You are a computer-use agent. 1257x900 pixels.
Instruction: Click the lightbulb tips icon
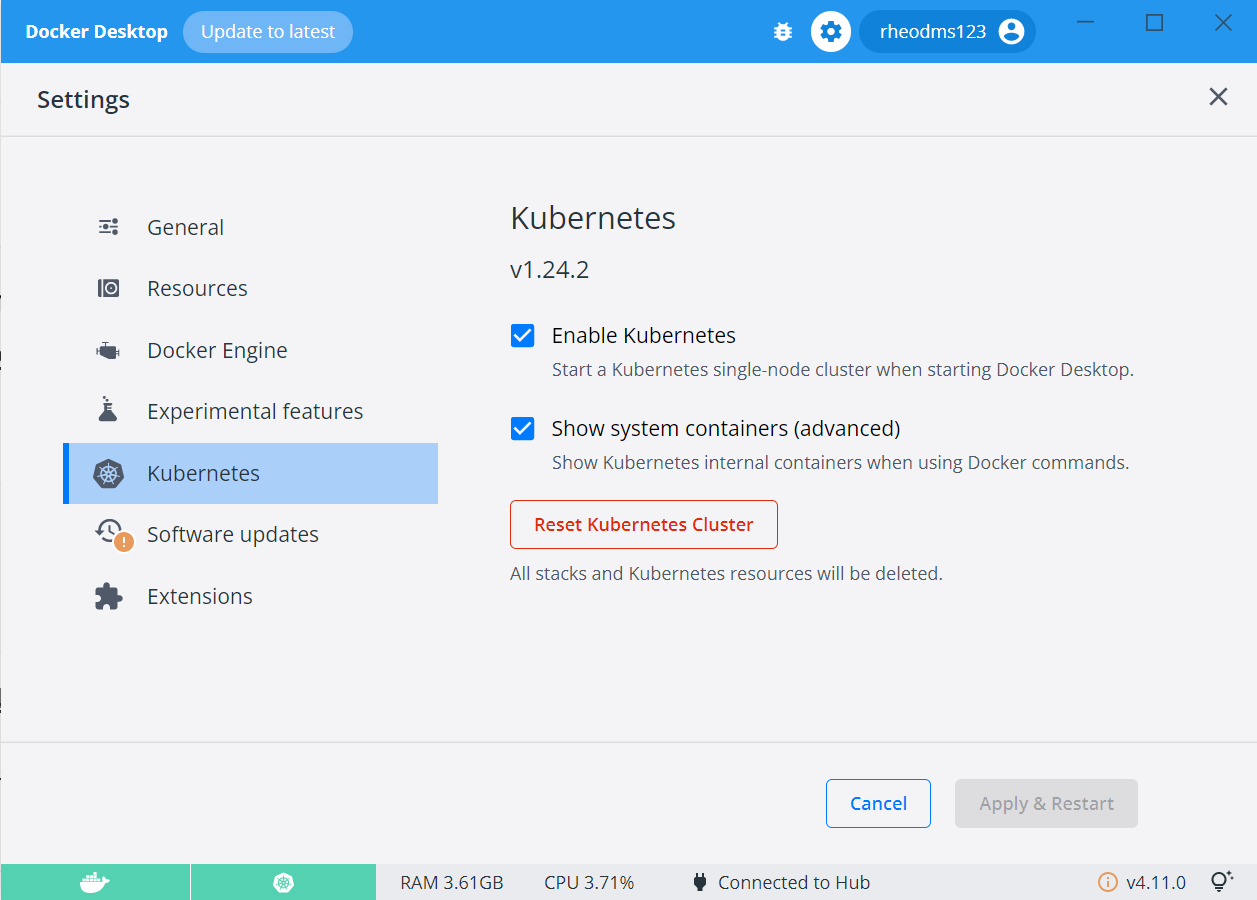pos(1221,882)
